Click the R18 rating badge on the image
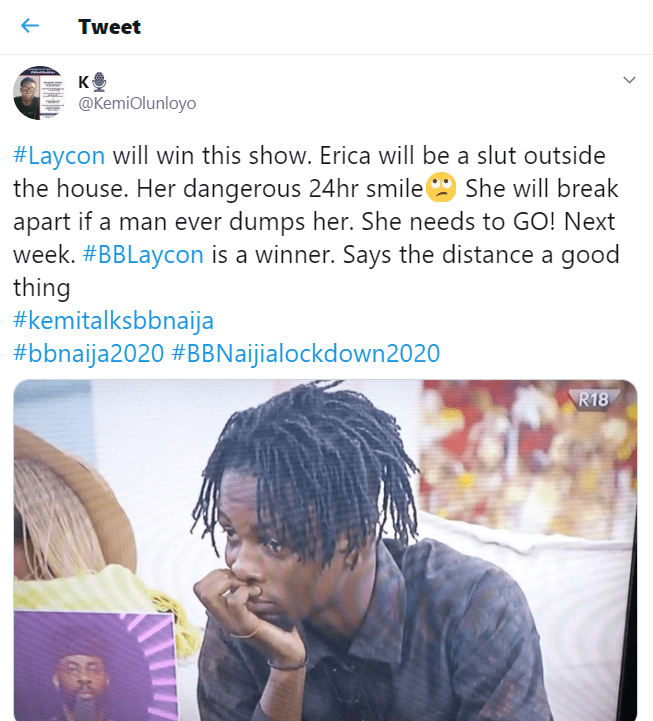The height and width of the screenshot is (721, 653). pyautogui.click(x=594, y=400)
